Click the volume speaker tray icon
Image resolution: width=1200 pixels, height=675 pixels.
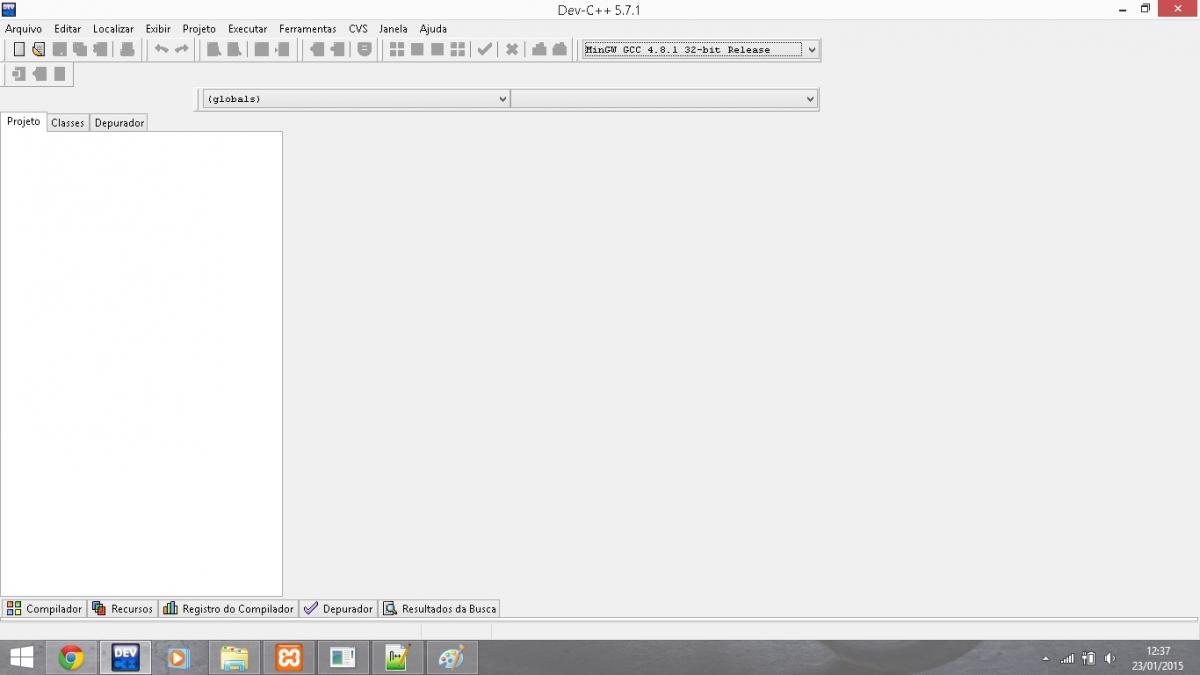1110,658
